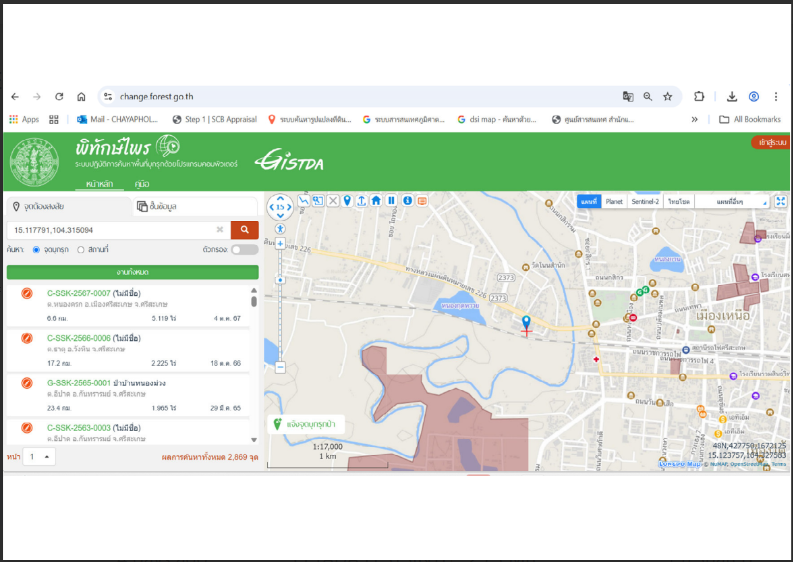Click the upload icon on map toolbar
Screen dimensions: 793x562
[362, 201]
